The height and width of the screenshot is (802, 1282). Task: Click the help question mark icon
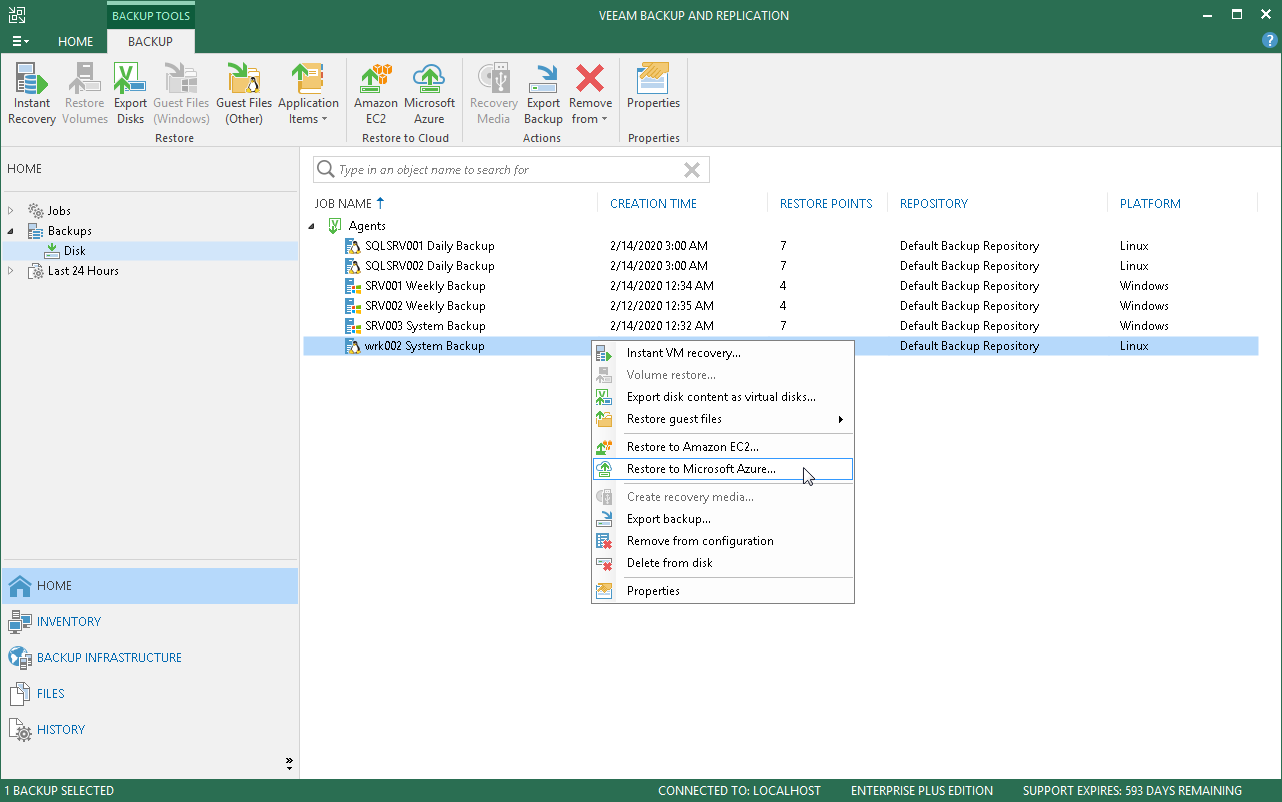click(1269, 41)
